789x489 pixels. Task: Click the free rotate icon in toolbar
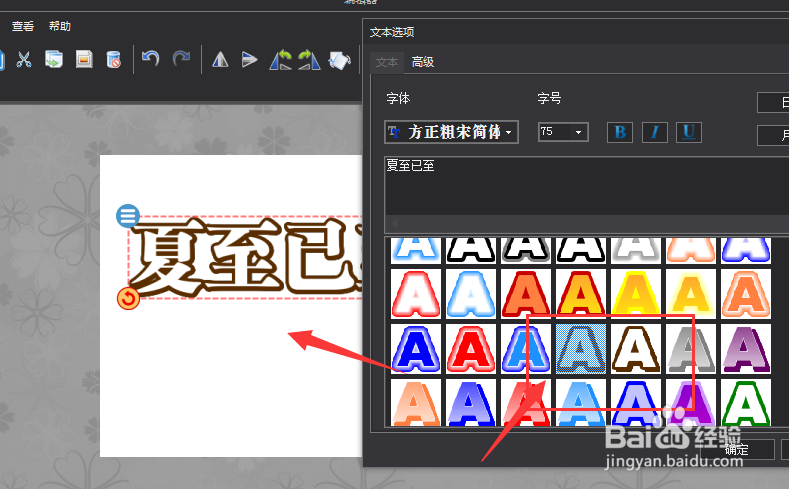[x=340, y=60]
